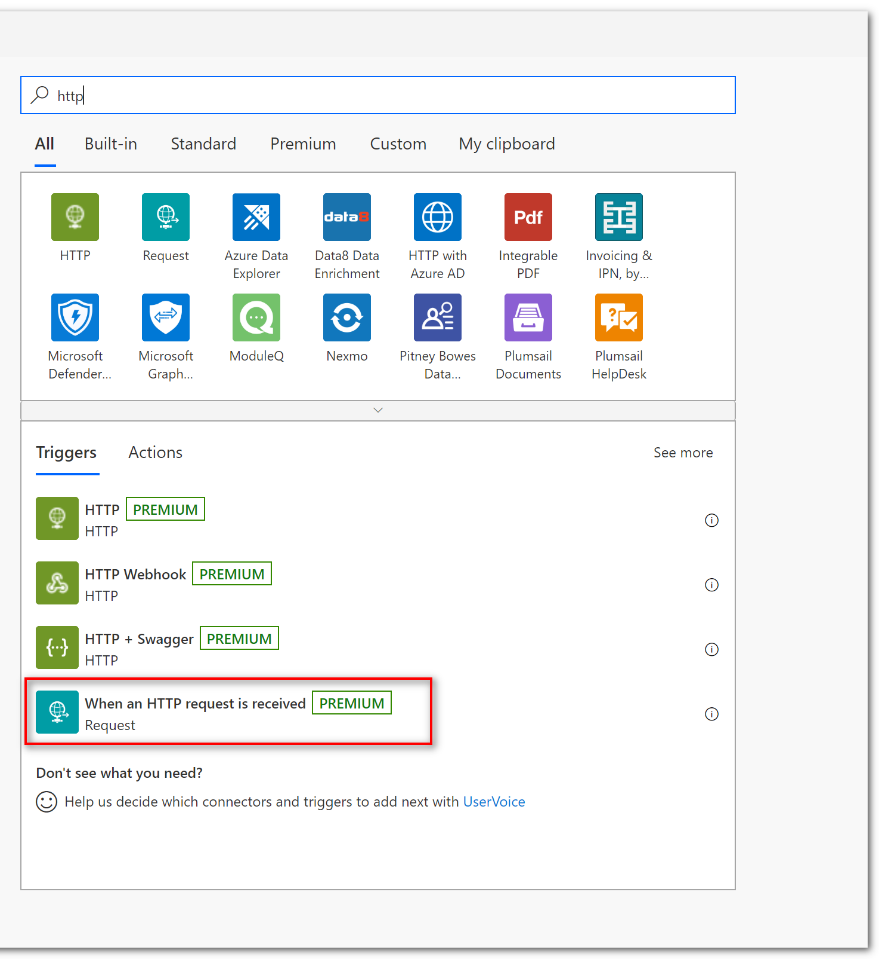Switch to the Built-in tab
Image resolution: width=879 pixels, height=959 pixels.
click(111, 144)
